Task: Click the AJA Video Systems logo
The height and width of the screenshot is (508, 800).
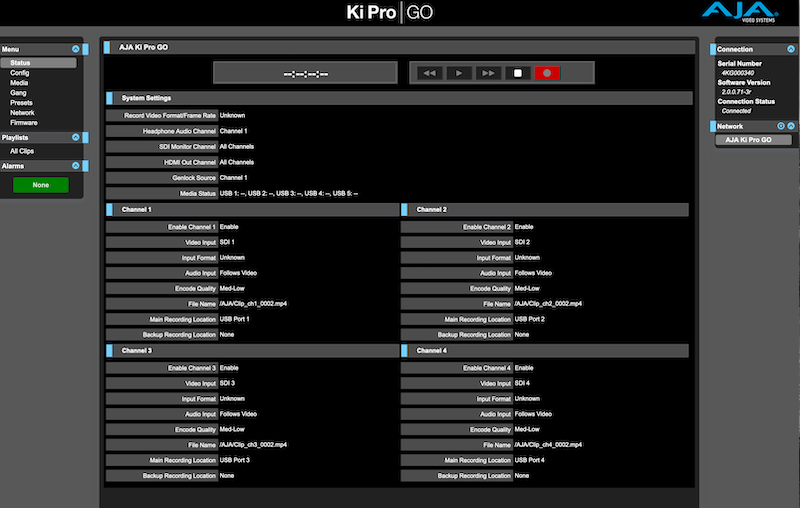Action: coord(740,12)
